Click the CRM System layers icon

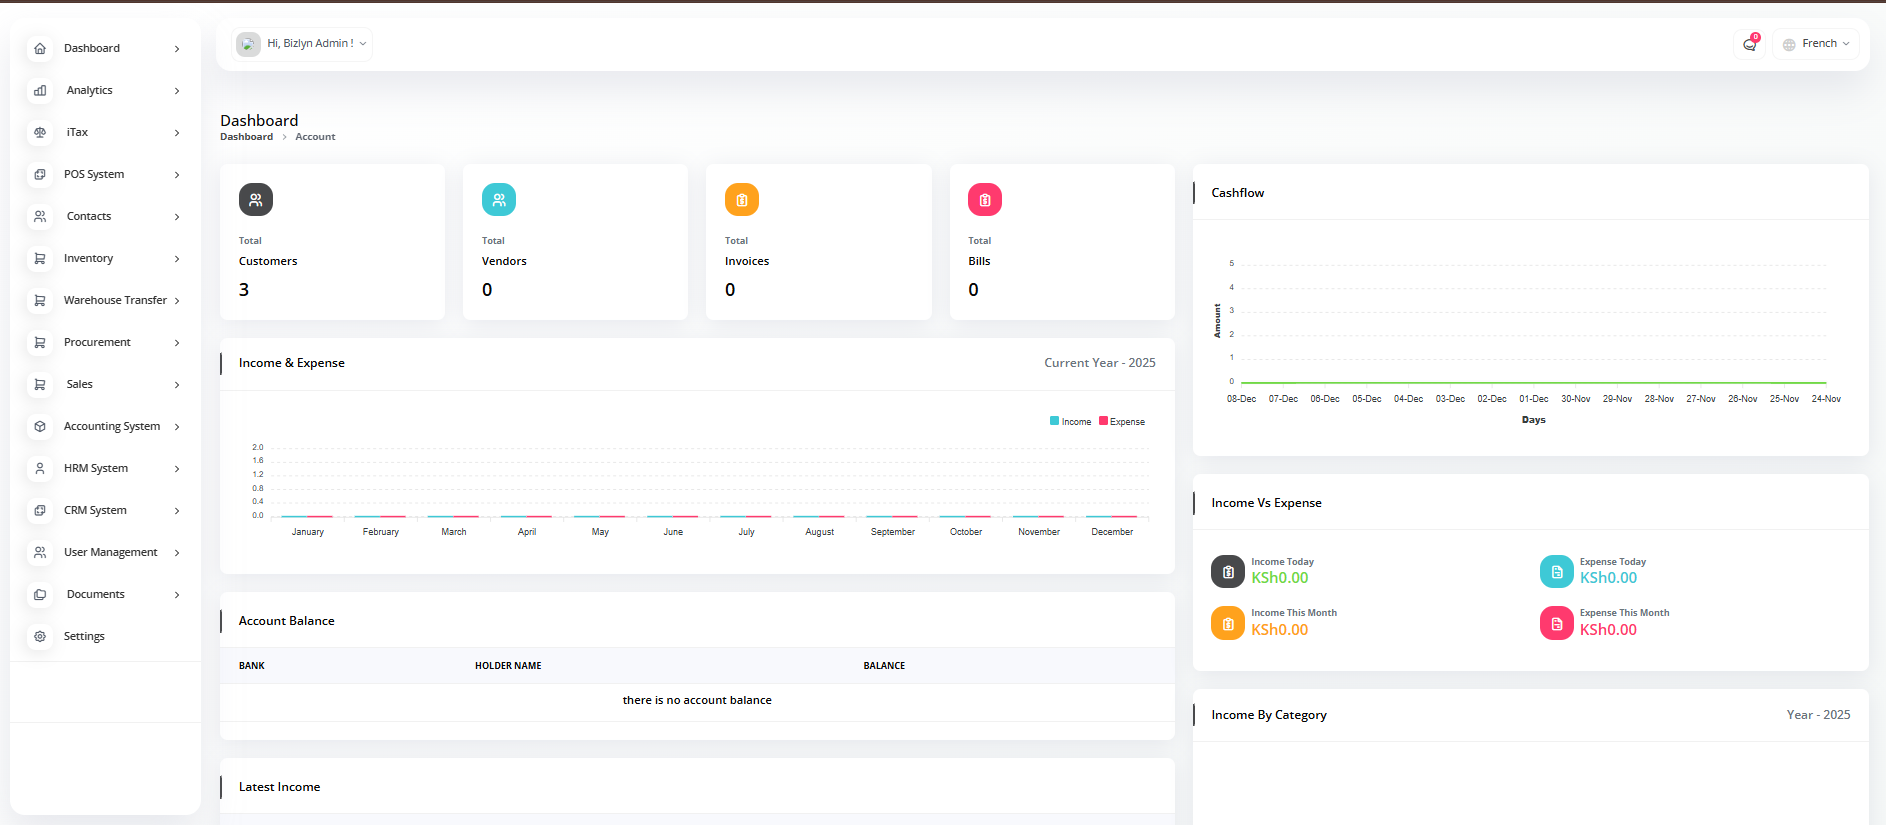point(40,510)
